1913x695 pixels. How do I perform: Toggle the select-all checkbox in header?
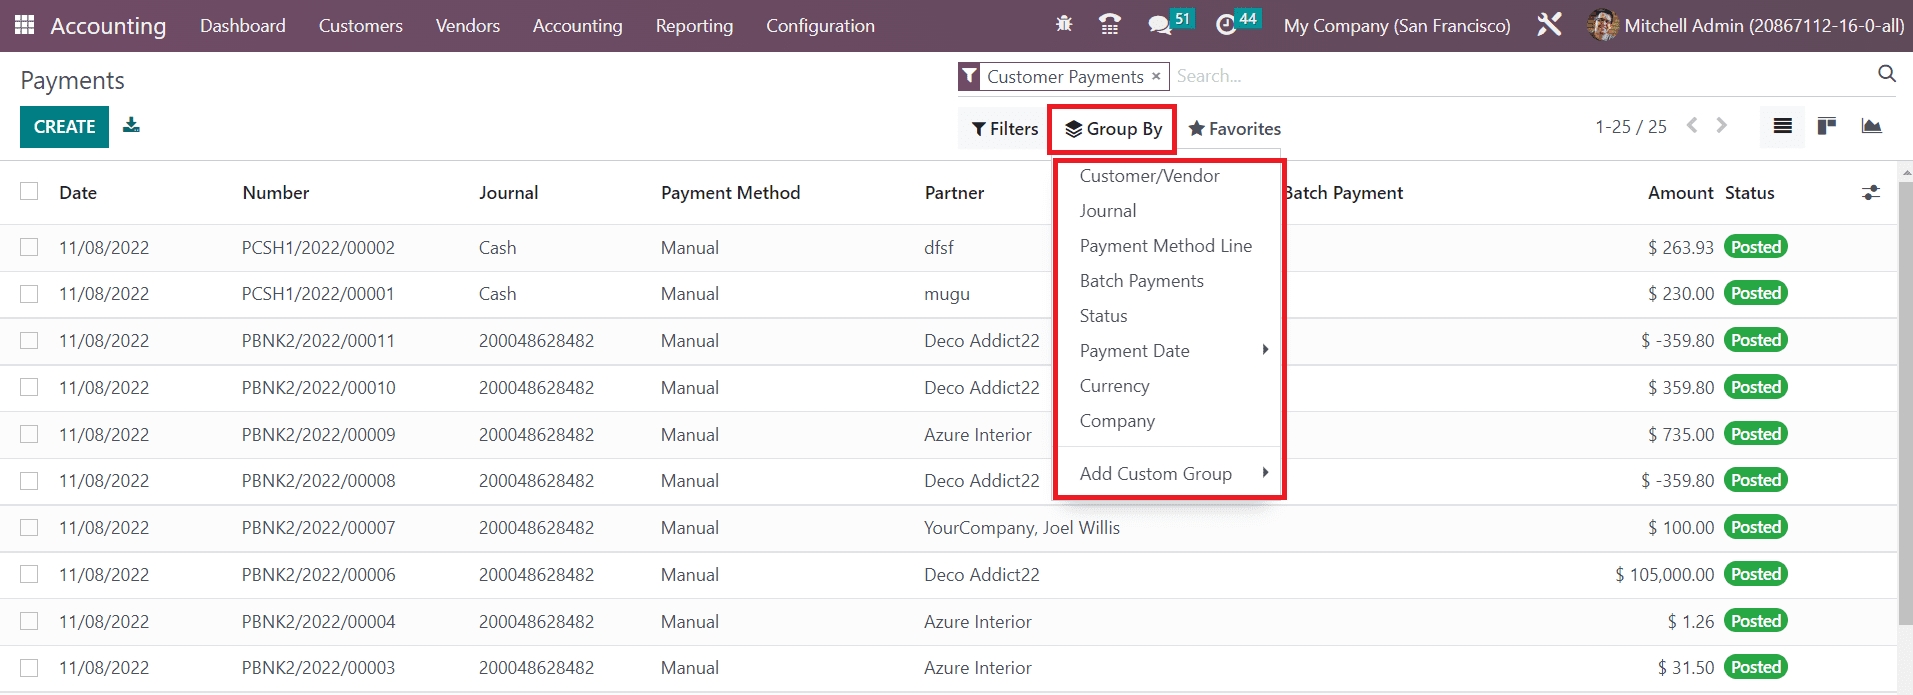coord(29,192)
